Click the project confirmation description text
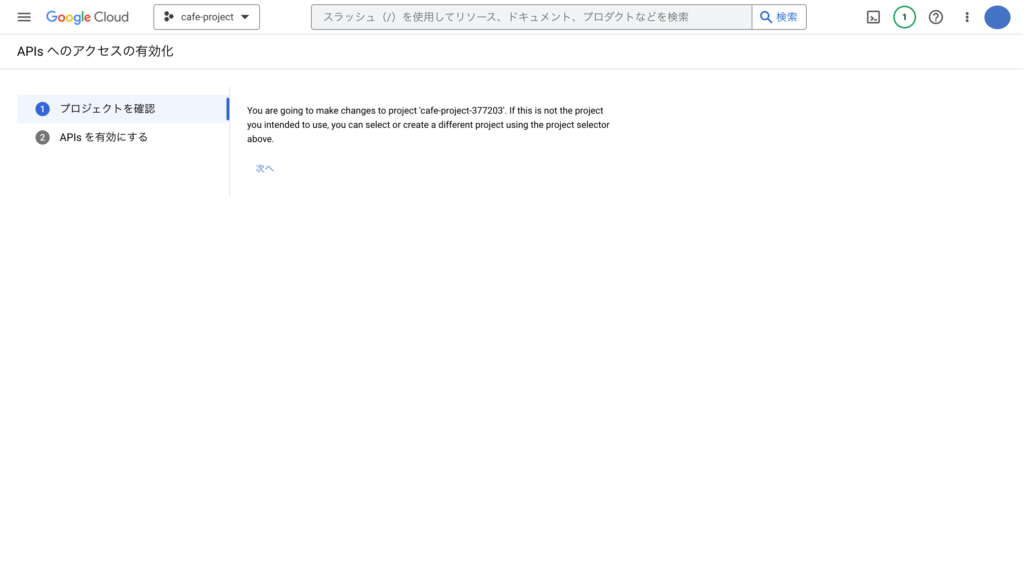 [x=428, y=125]
